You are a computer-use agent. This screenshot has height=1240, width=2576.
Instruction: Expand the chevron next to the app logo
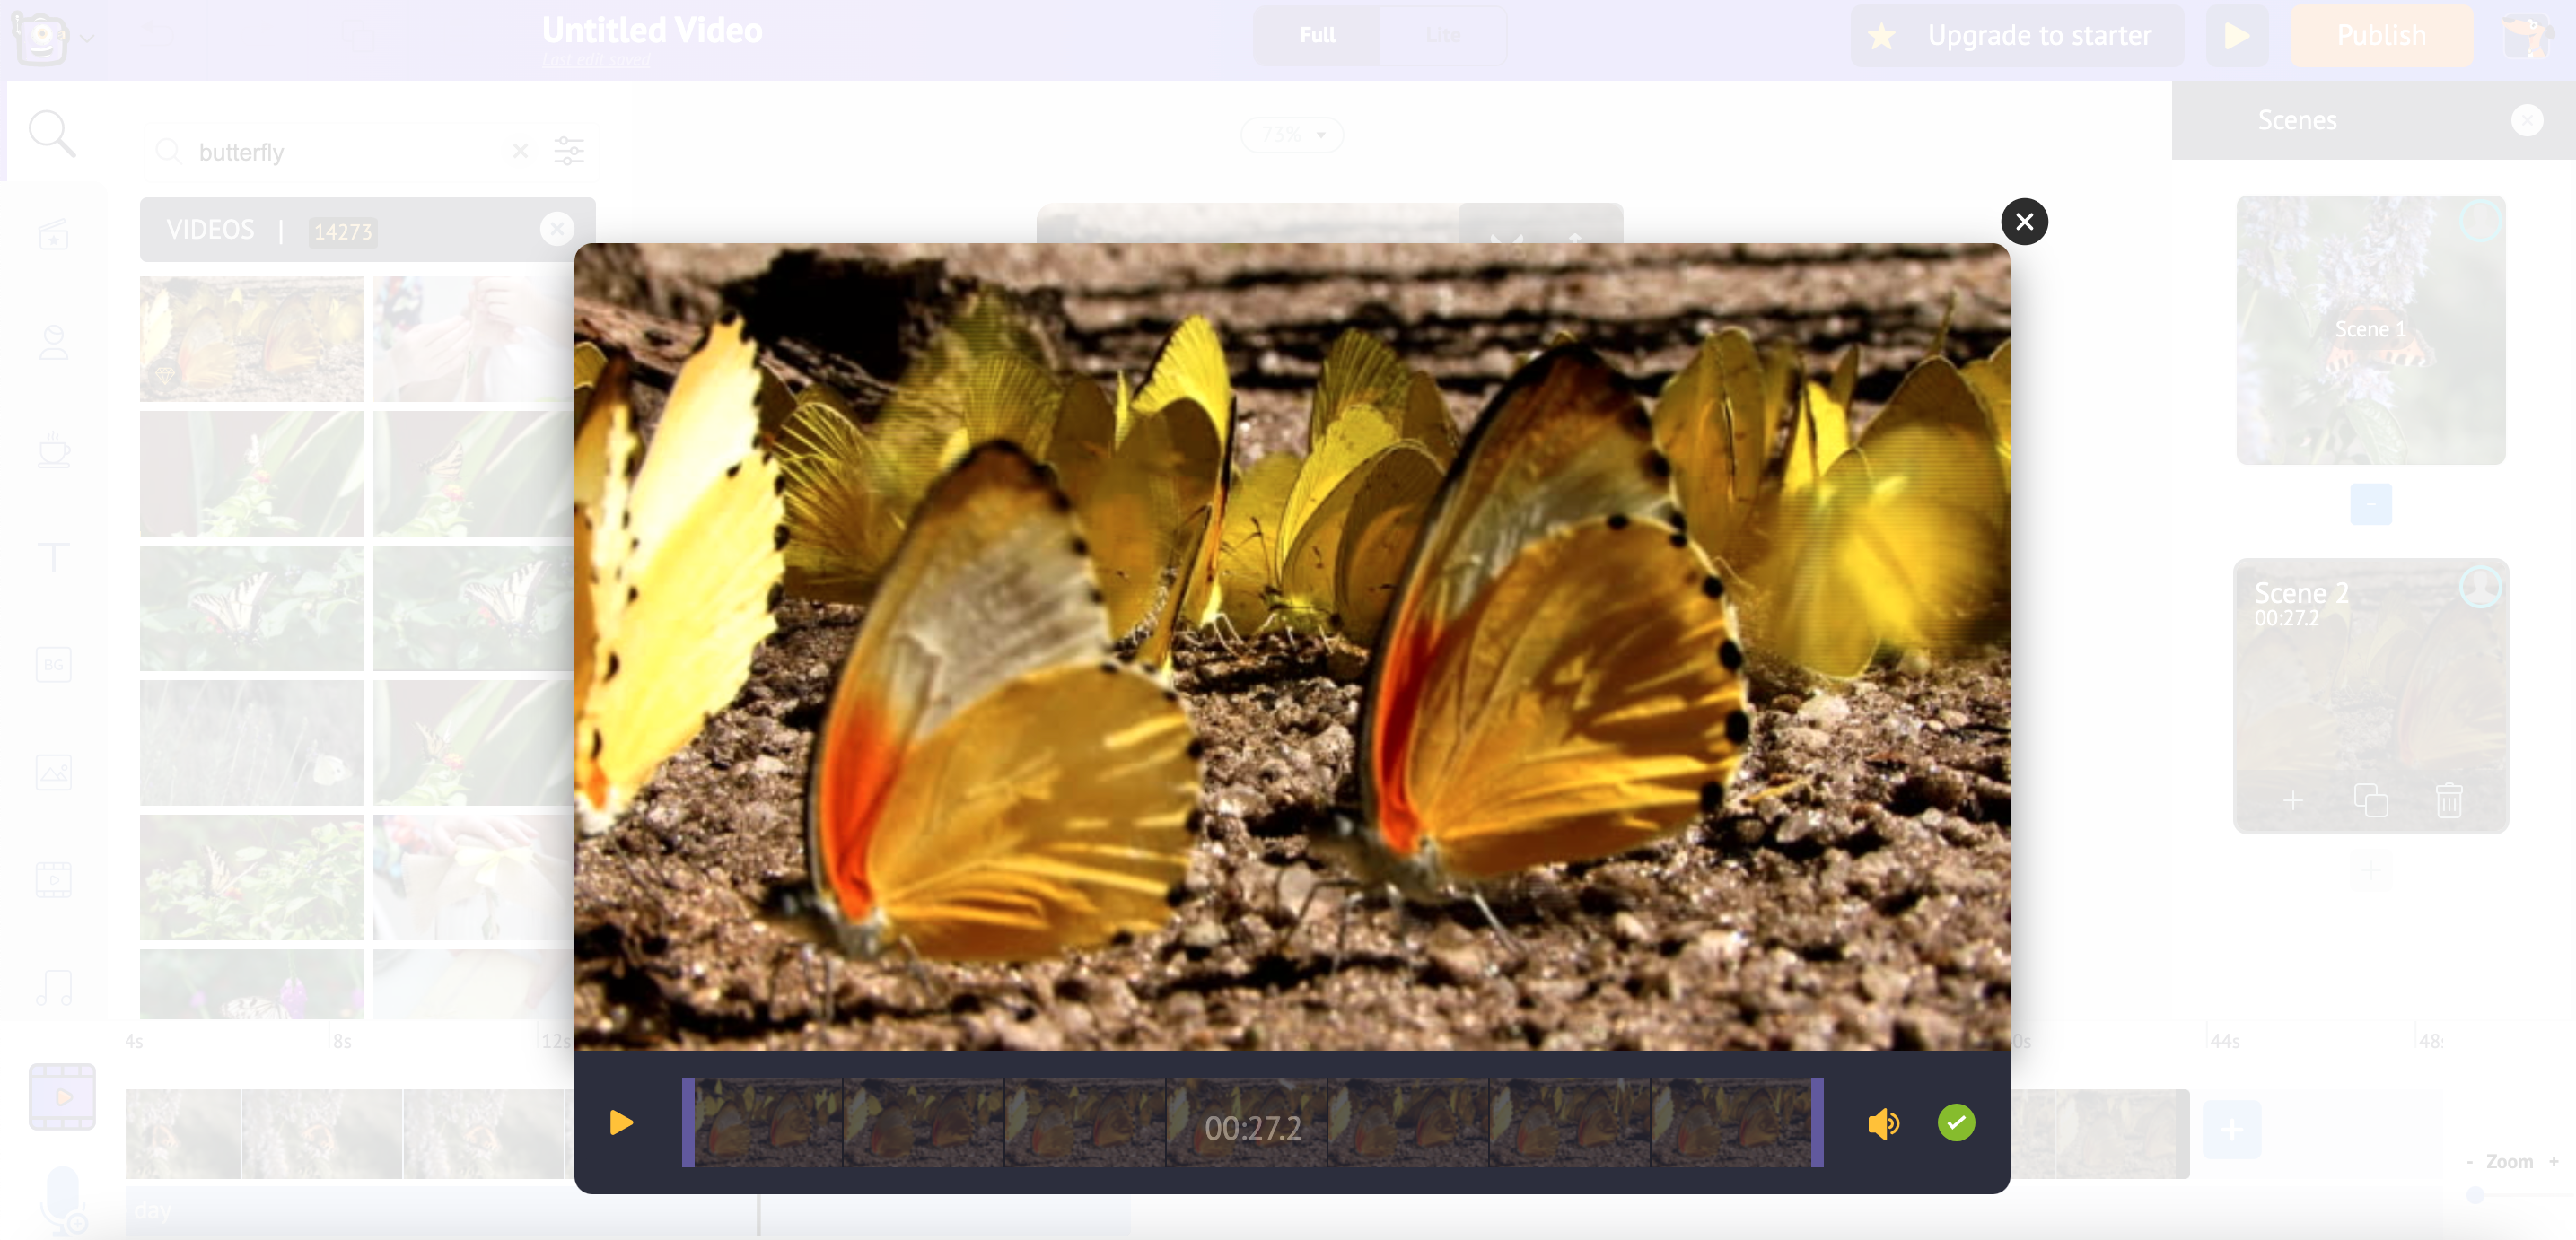point(88,38)
